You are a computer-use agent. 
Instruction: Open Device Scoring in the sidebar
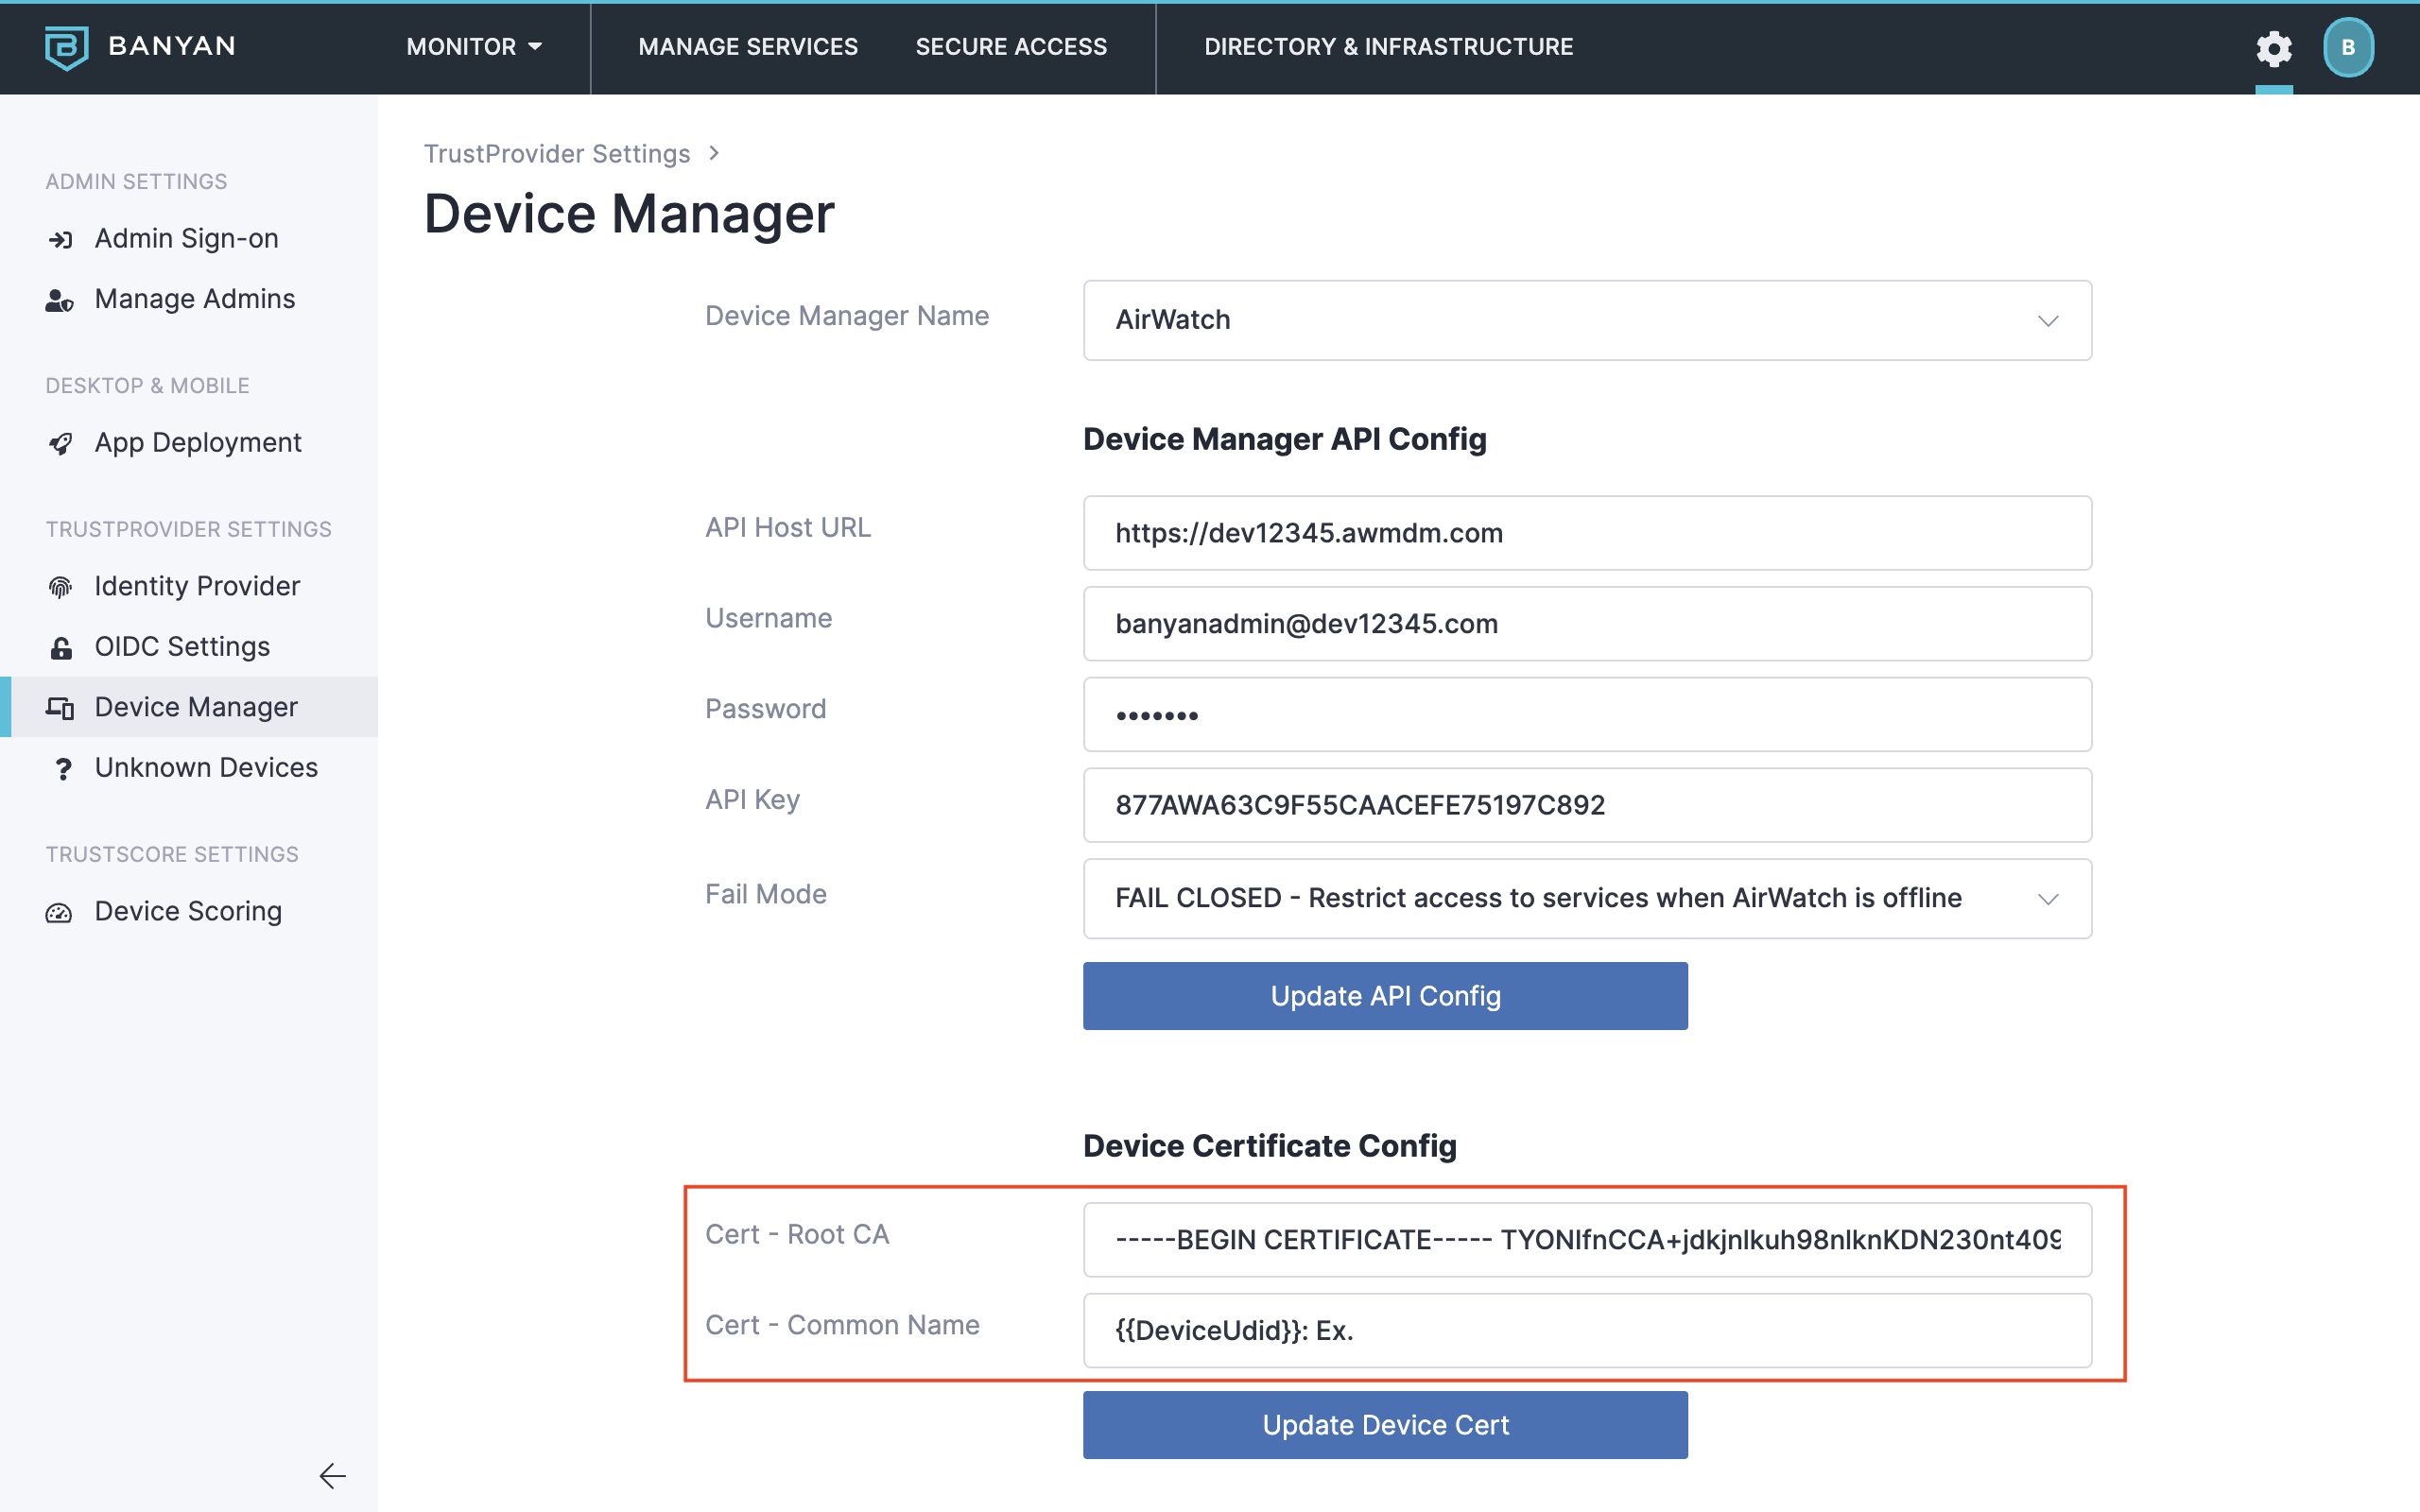point(188,911)
